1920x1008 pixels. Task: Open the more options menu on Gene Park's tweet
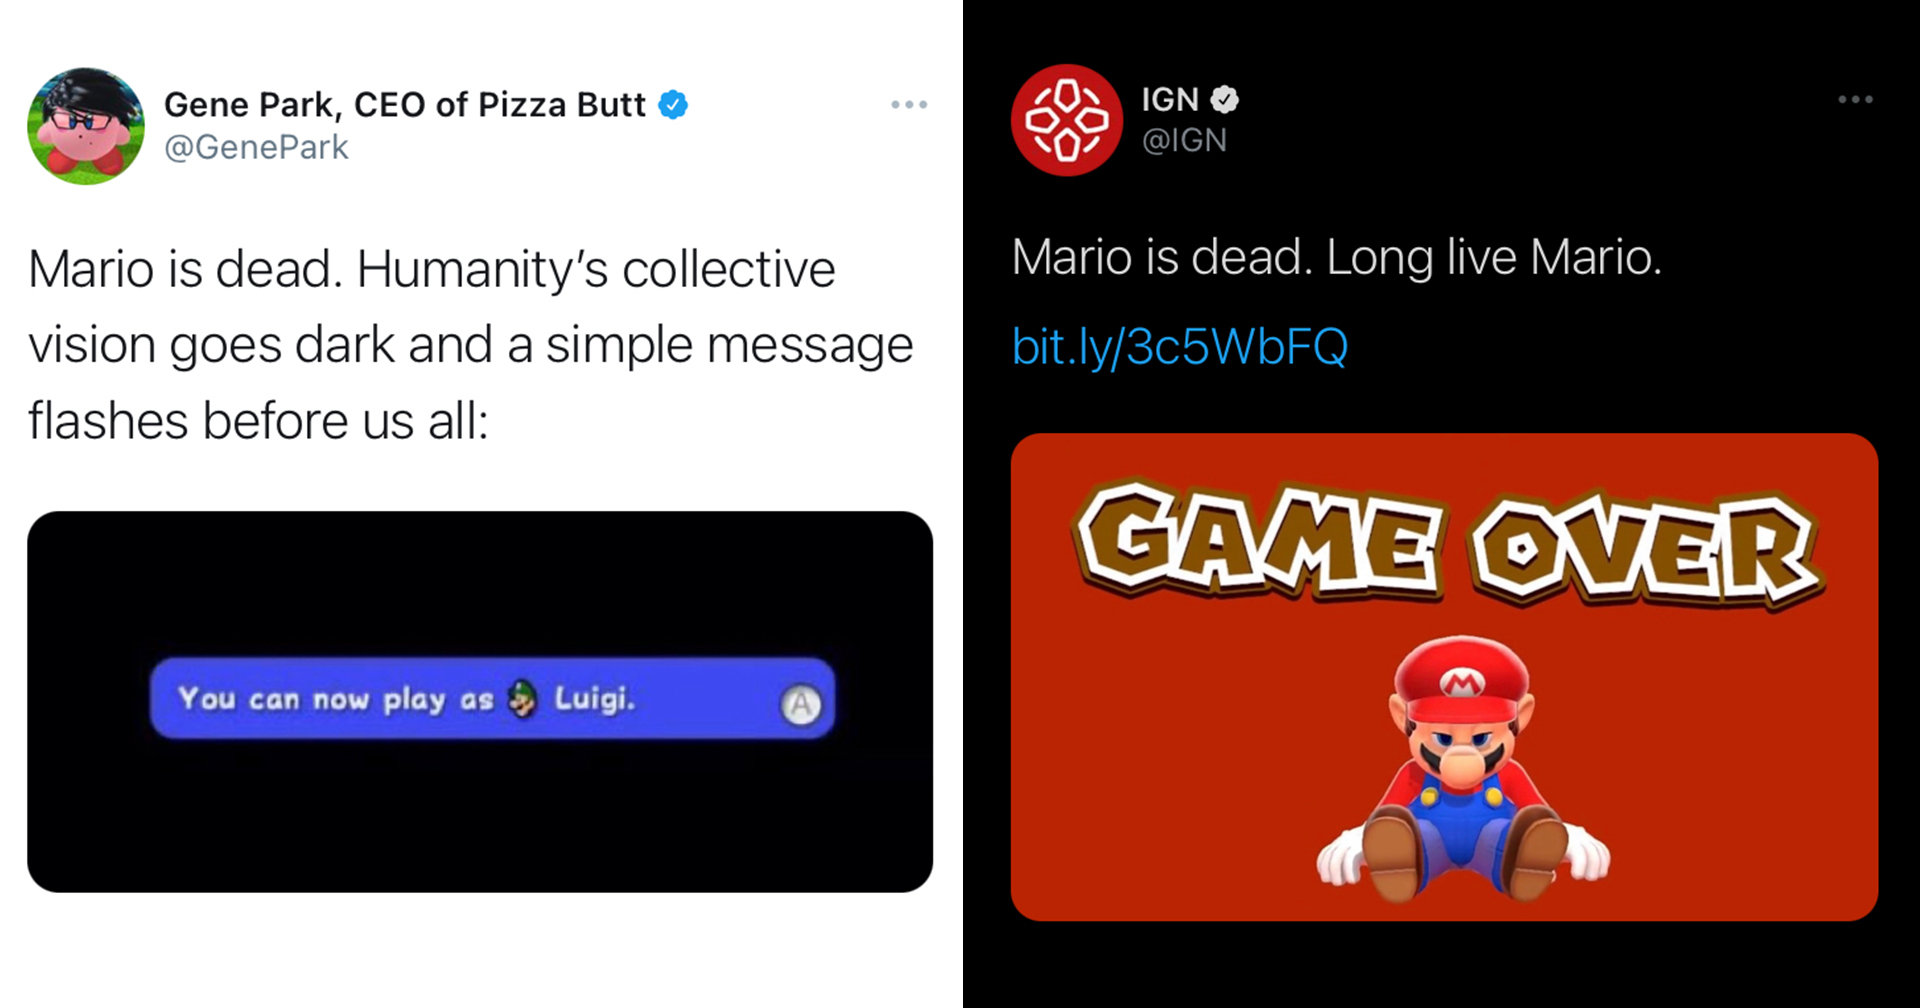tap(909, 104)
